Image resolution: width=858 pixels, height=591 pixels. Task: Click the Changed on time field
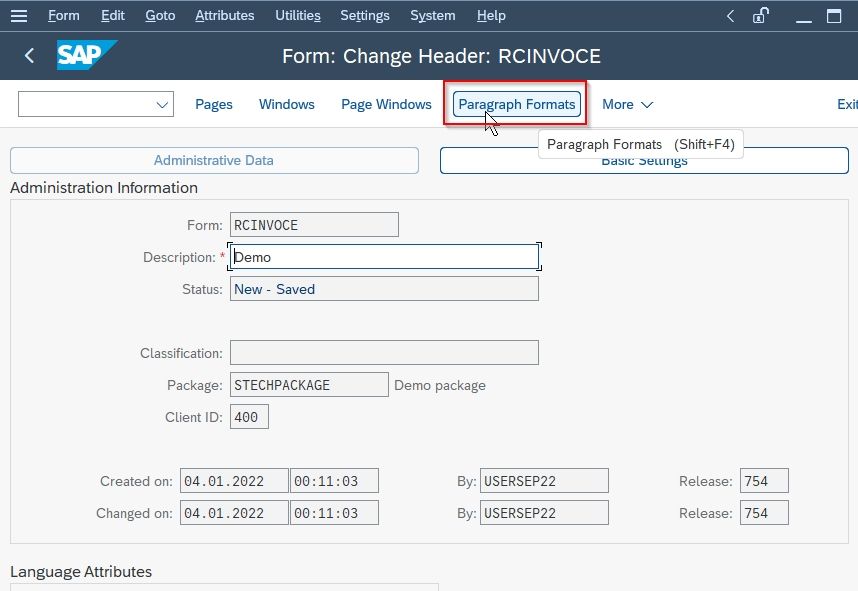(x=334, y=513)
